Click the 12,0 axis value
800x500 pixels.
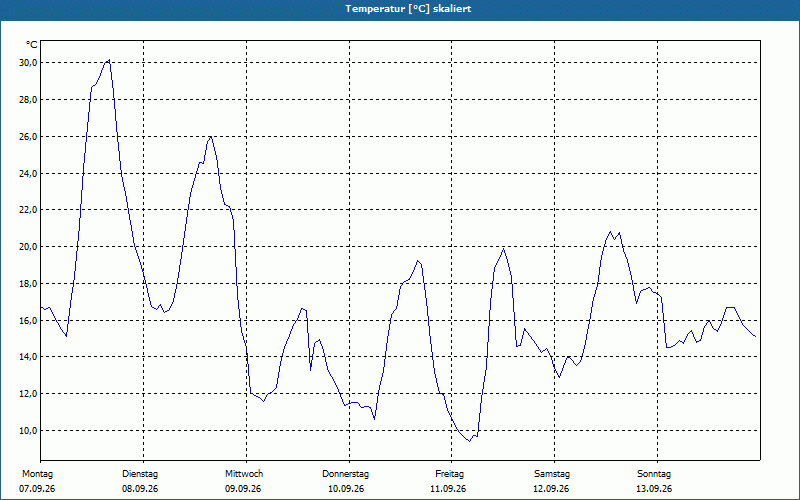(28, 394)
